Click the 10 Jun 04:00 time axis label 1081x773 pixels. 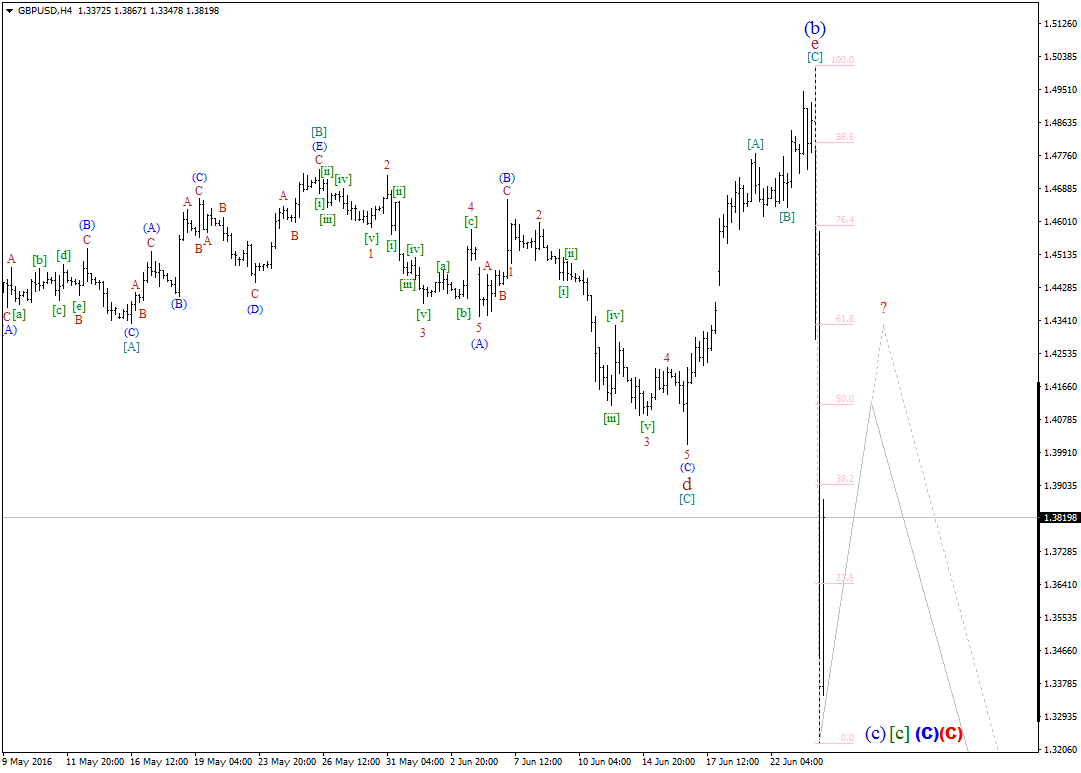point(605,762)
